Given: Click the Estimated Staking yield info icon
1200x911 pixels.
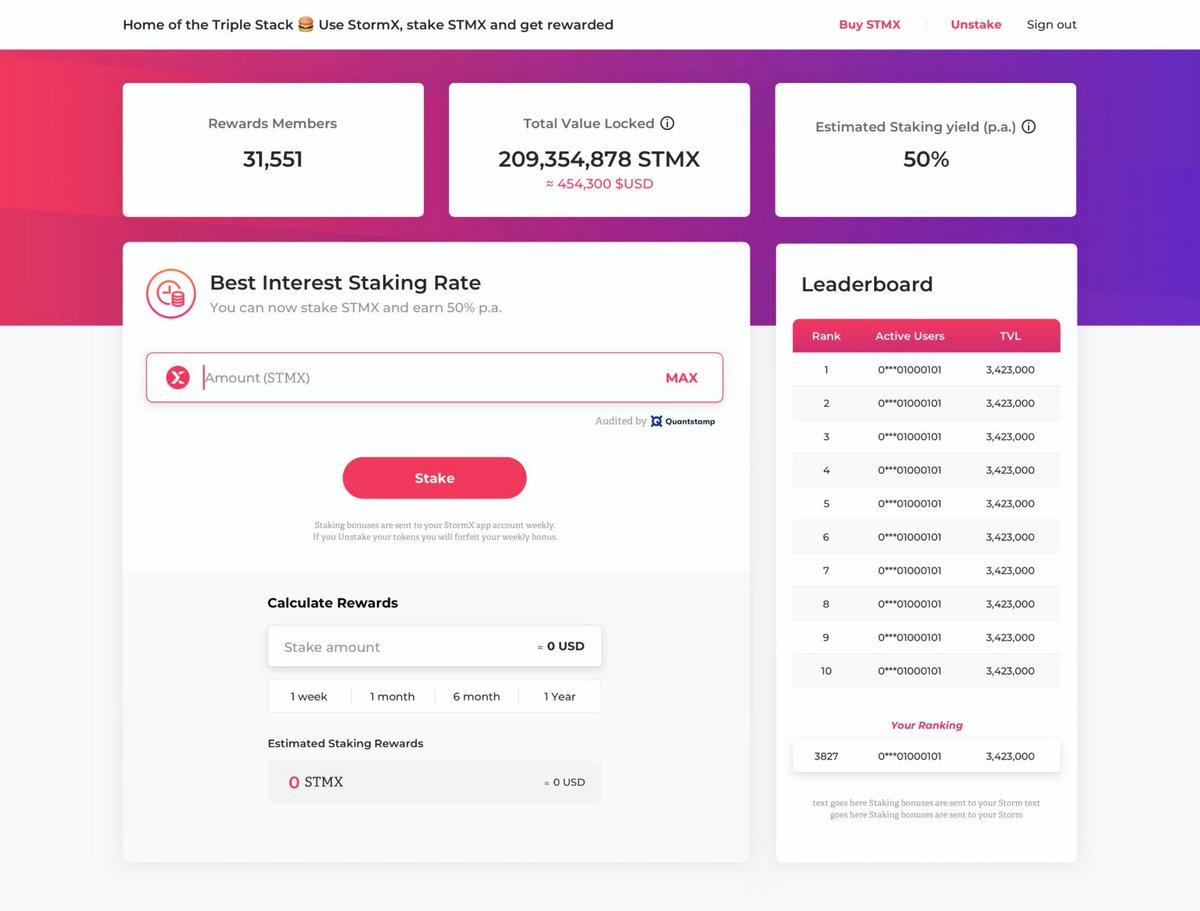Looking at the screenshot, I should tap(1028, 127).
